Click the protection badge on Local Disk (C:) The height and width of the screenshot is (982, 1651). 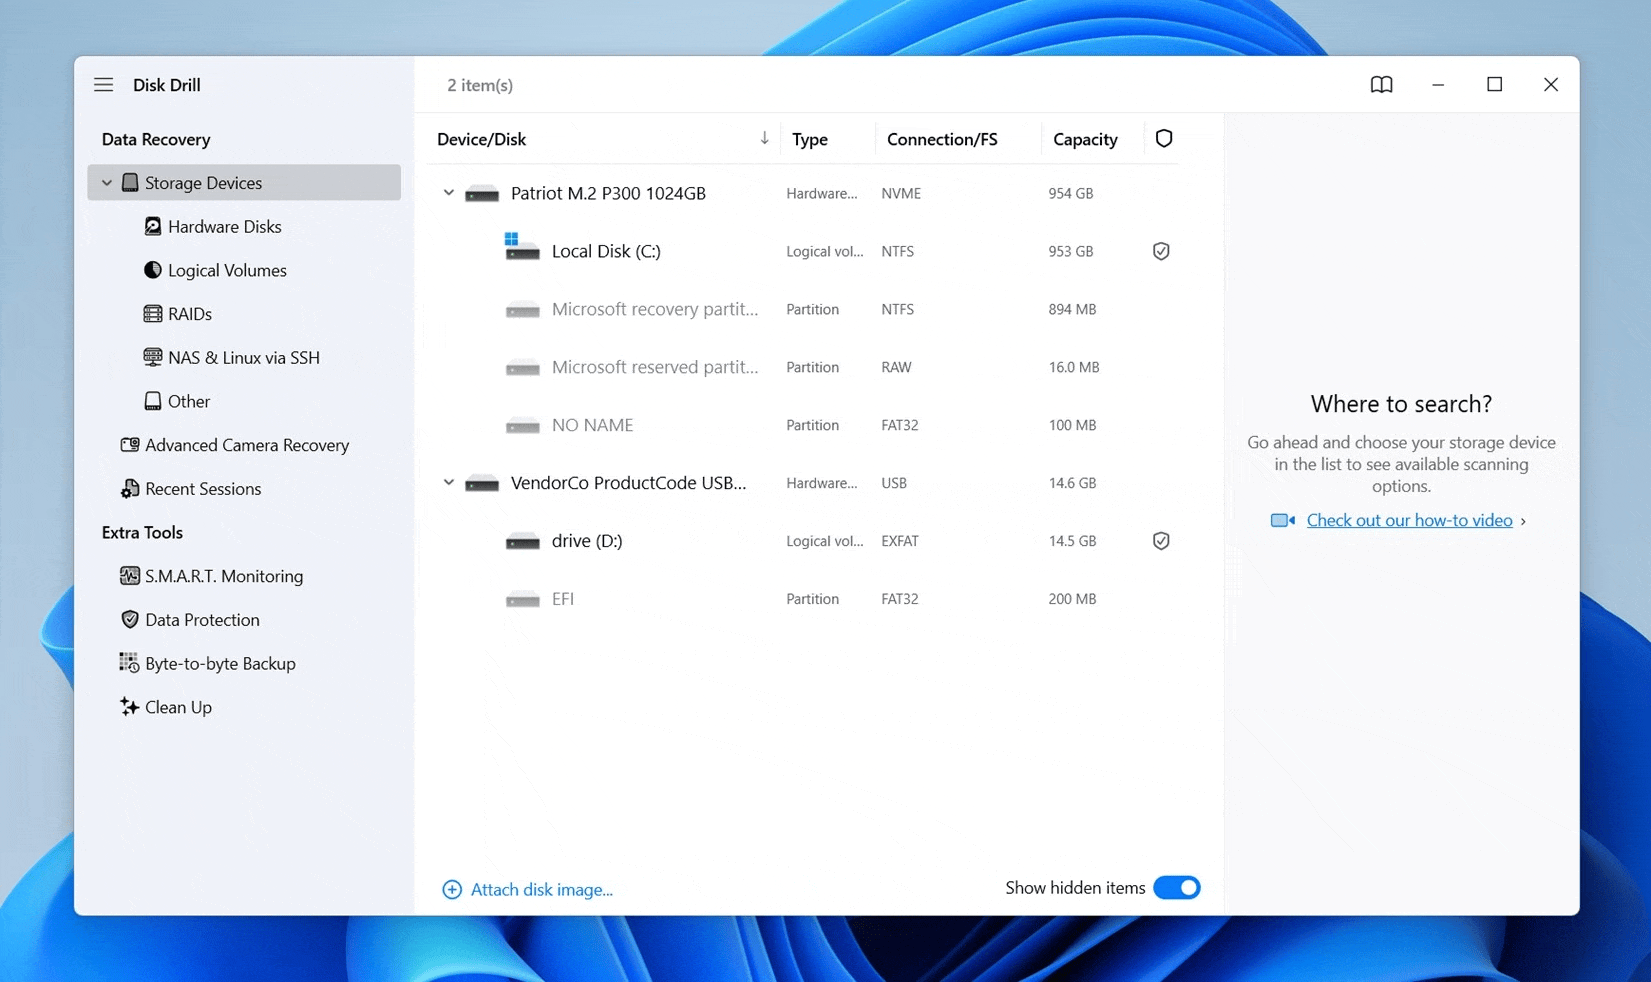(x=1161, y=251)
